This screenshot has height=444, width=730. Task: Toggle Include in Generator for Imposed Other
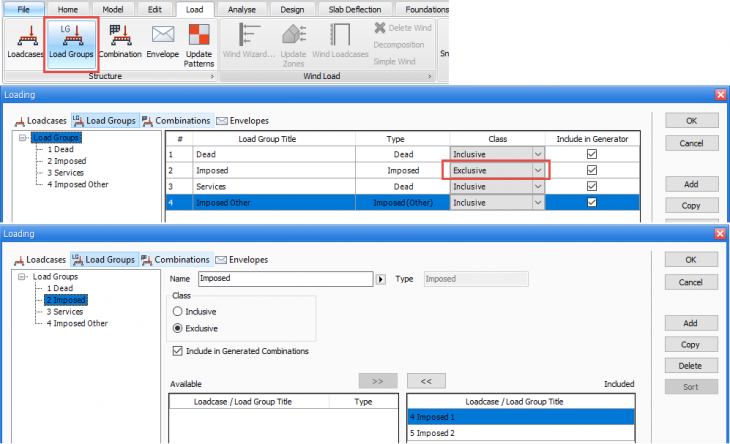pos(592,202)
